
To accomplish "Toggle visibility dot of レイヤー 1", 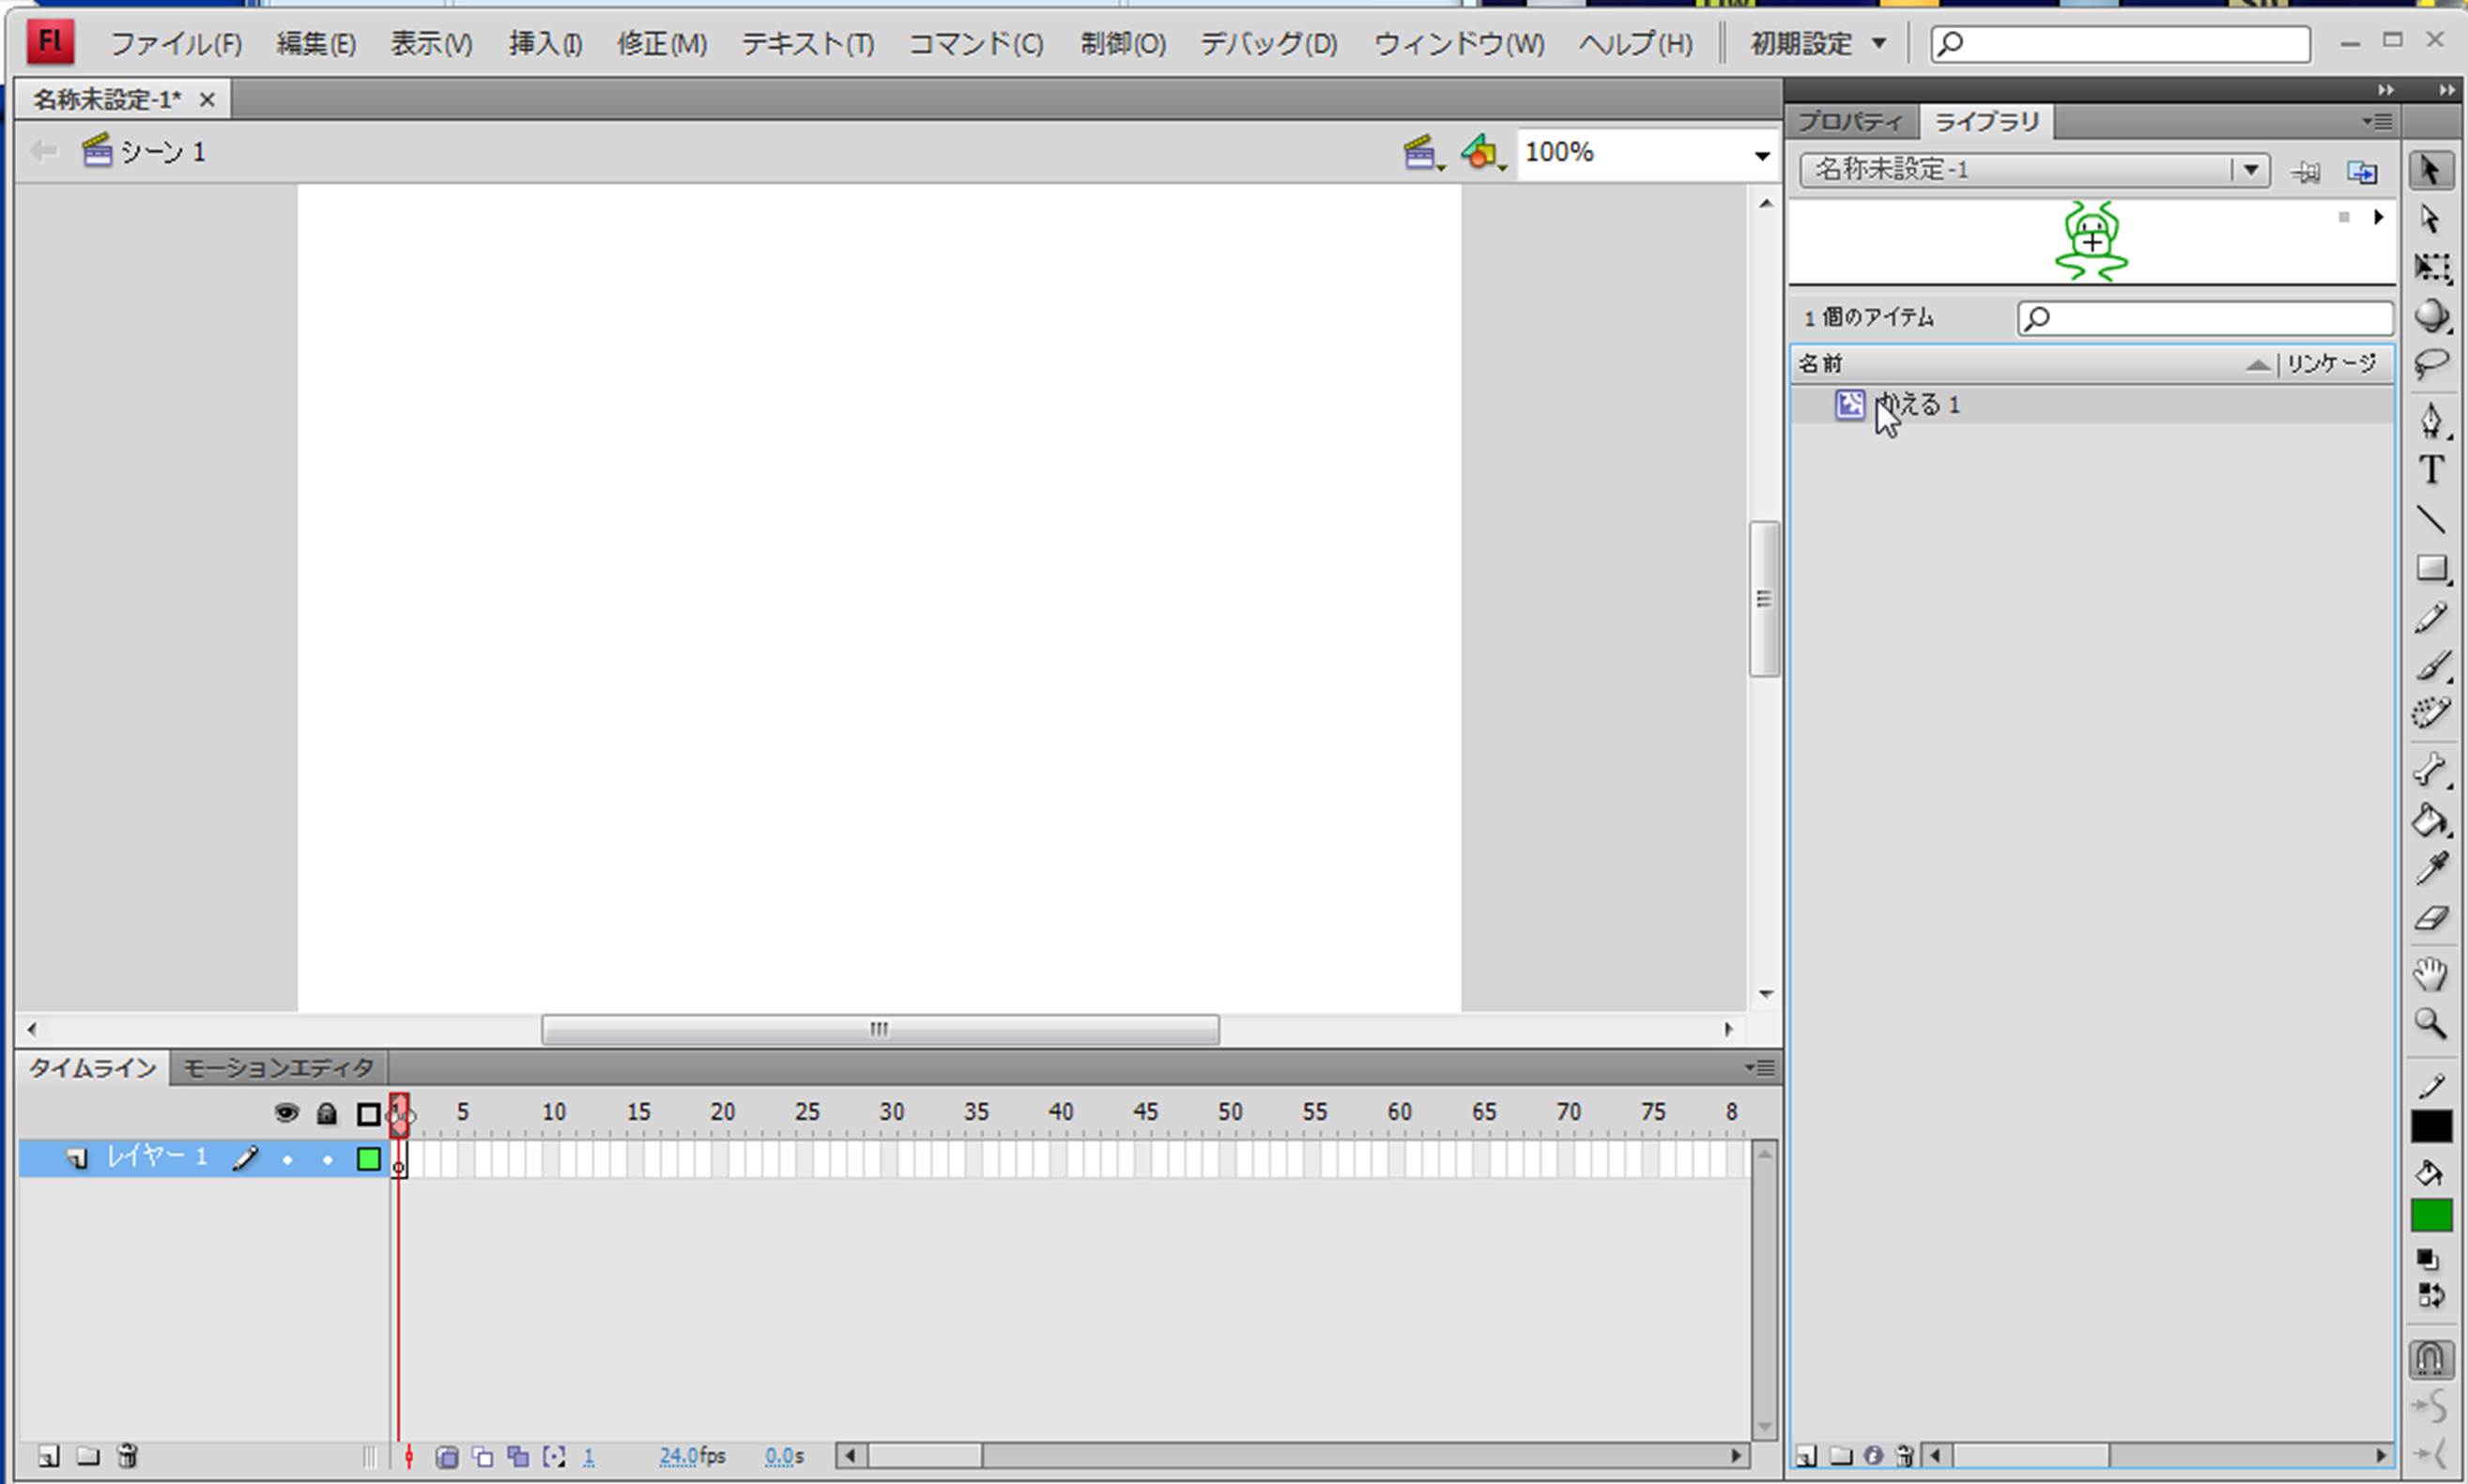I will [x=287, y=1159].
